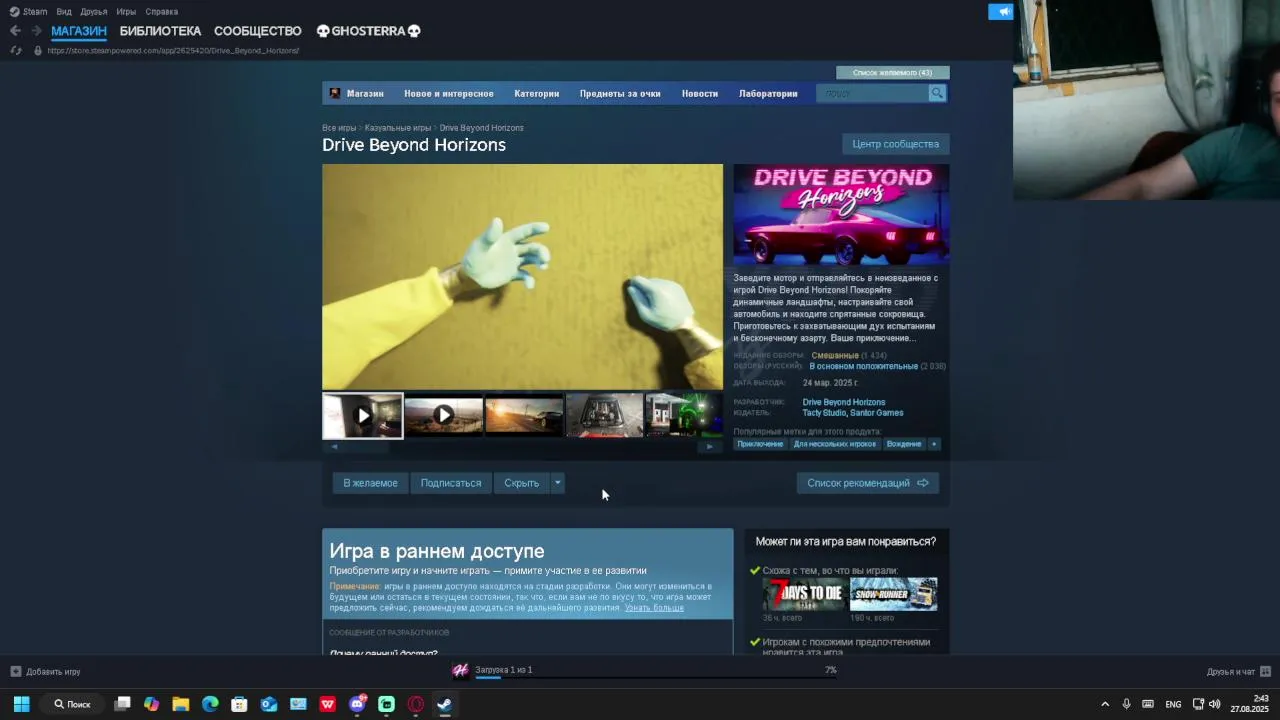
Task: Open the SnowRunner game capsule
Action: [x=893, y=594]
